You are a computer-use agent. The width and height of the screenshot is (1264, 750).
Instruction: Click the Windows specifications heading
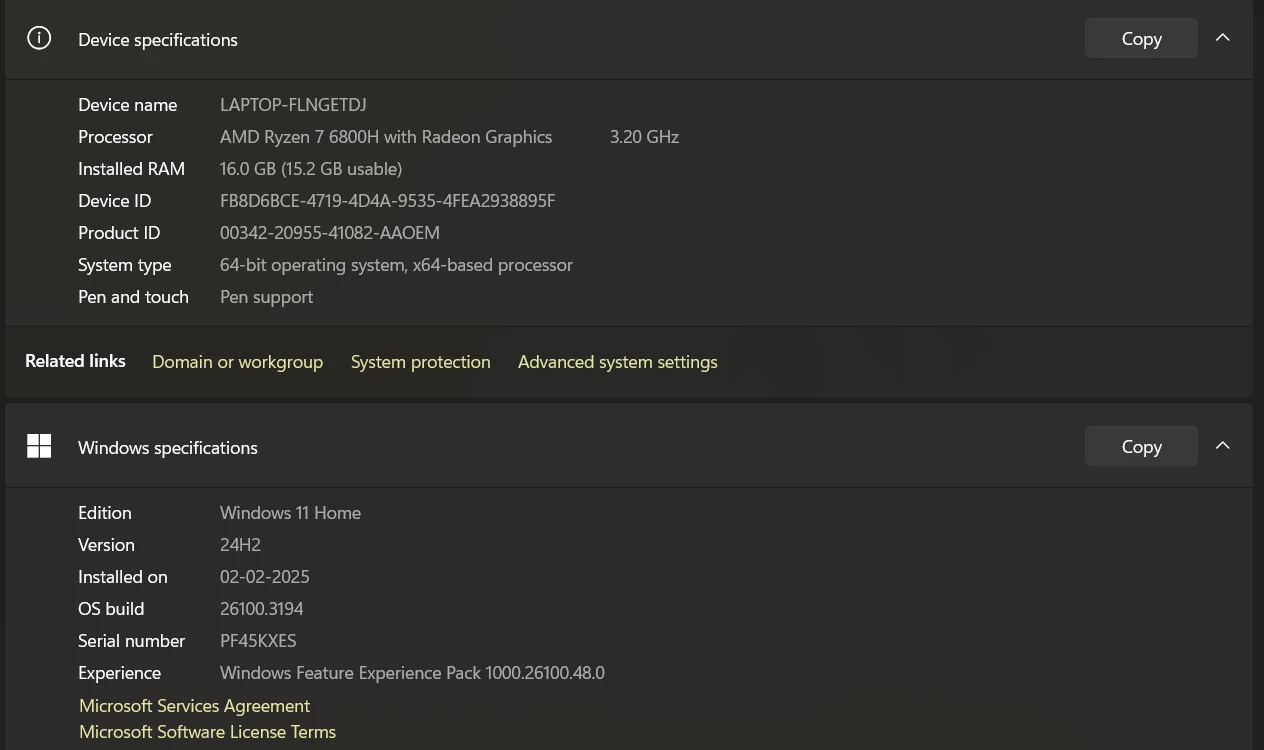[x=168, y=448]
